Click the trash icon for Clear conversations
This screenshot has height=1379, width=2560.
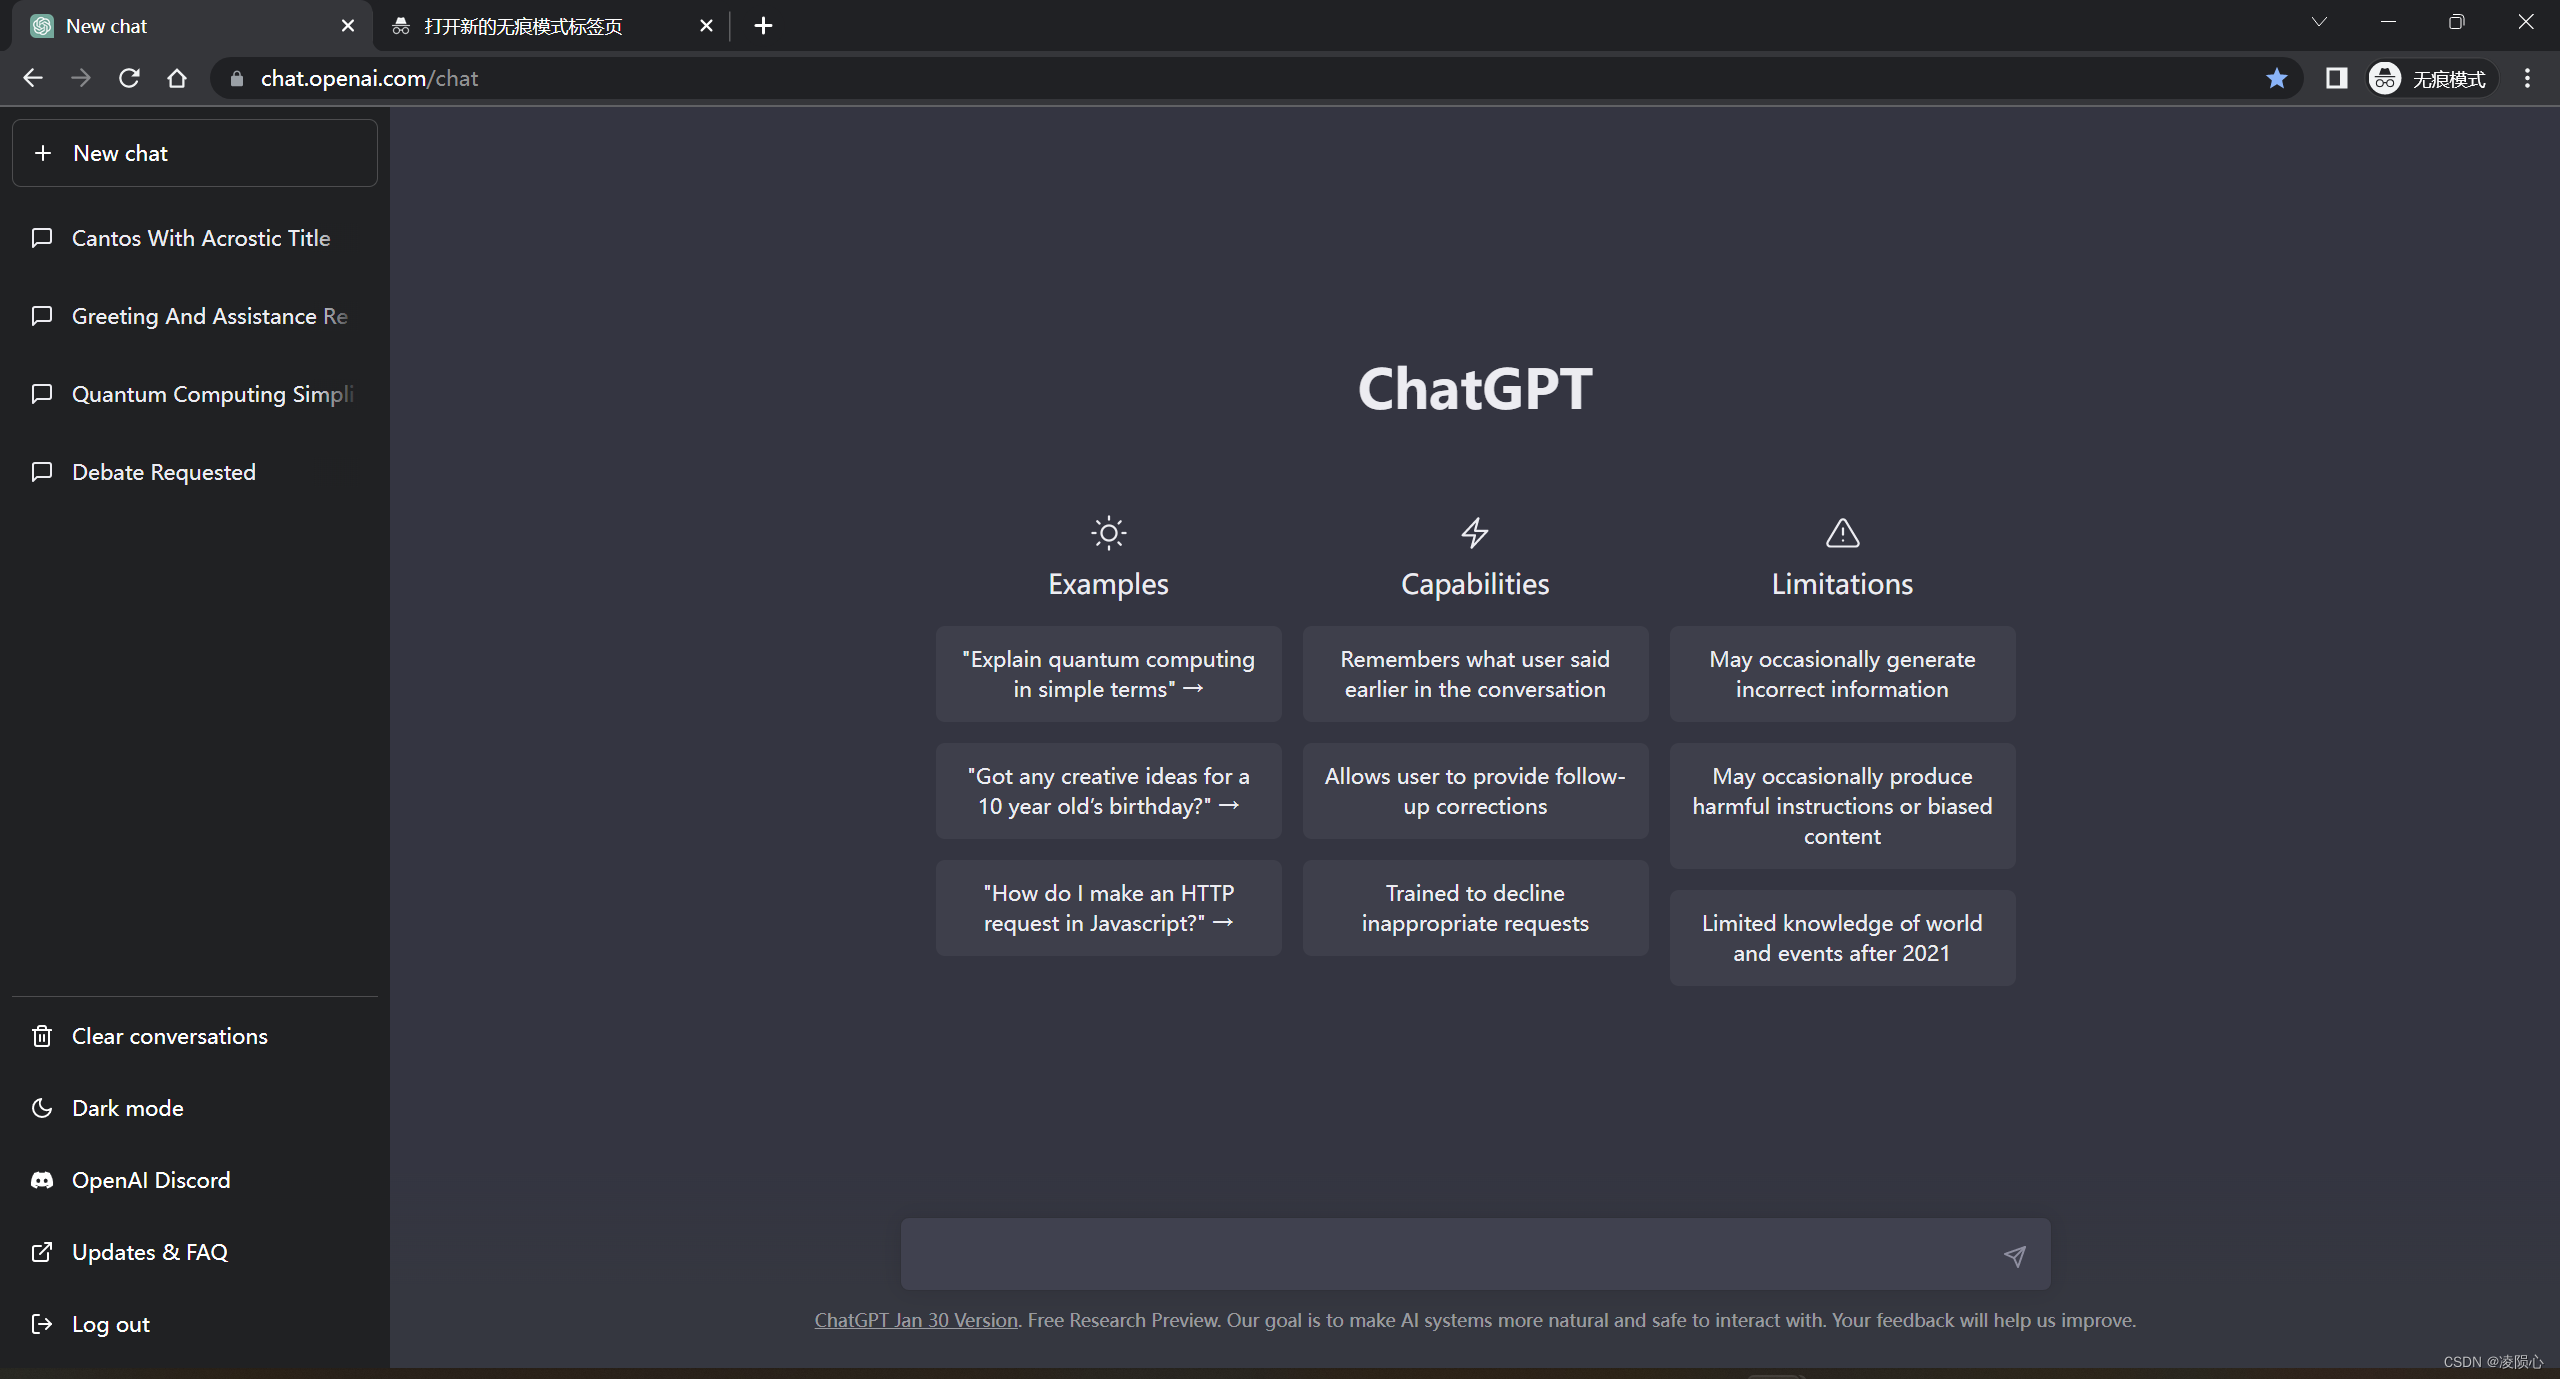(x=42, y=1036)
